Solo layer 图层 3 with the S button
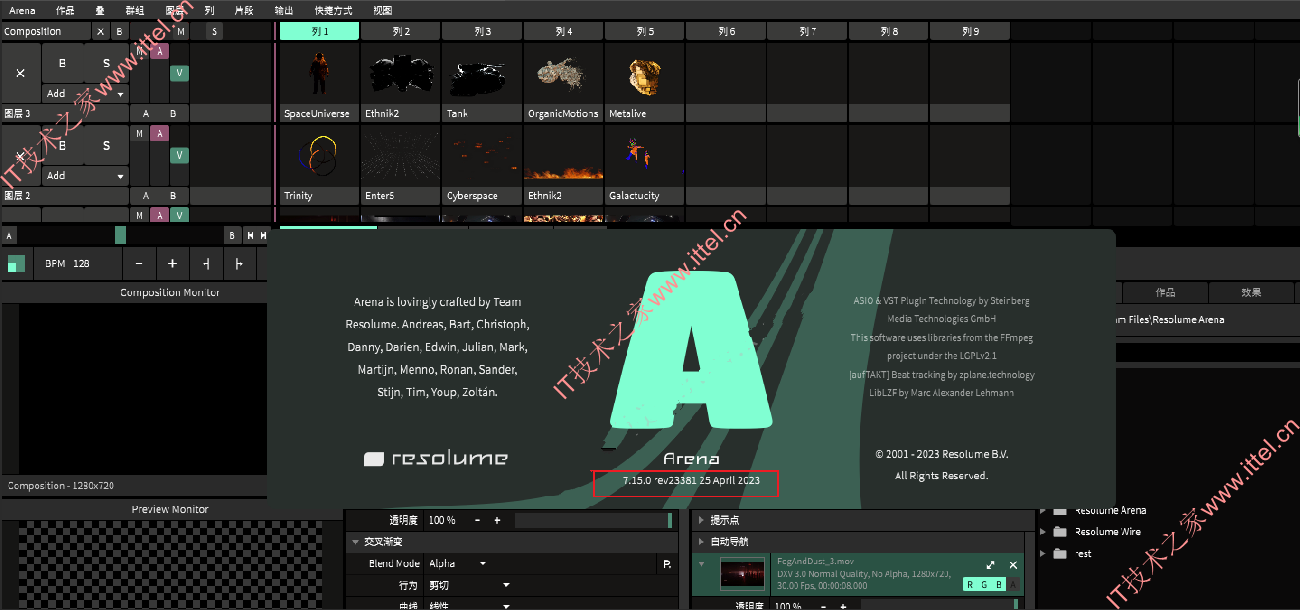 107,63
